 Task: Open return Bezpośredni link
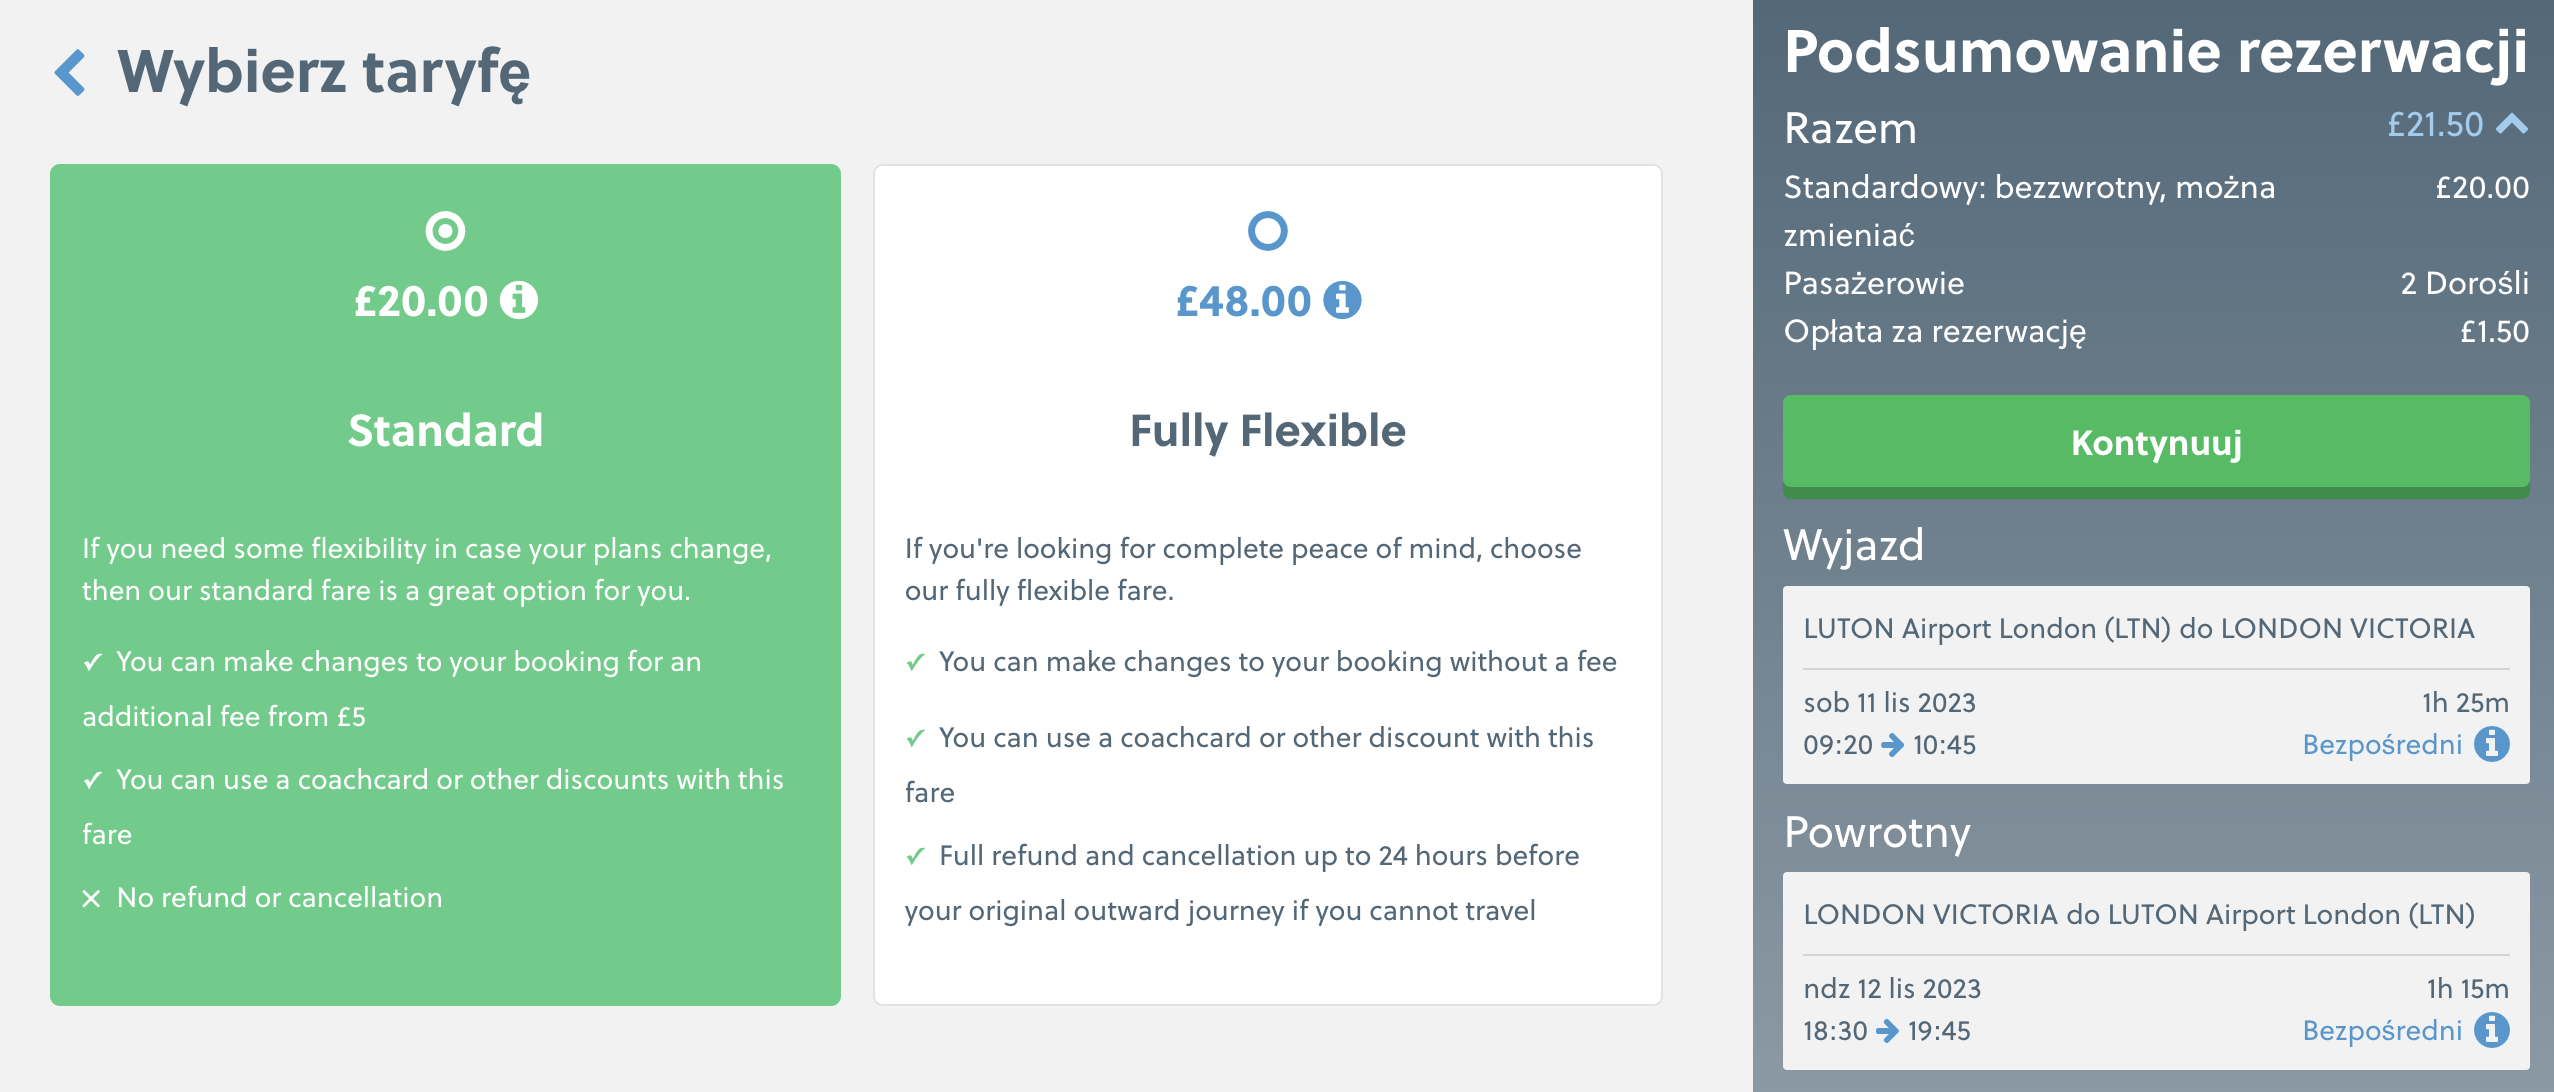click(2382, 1030)
